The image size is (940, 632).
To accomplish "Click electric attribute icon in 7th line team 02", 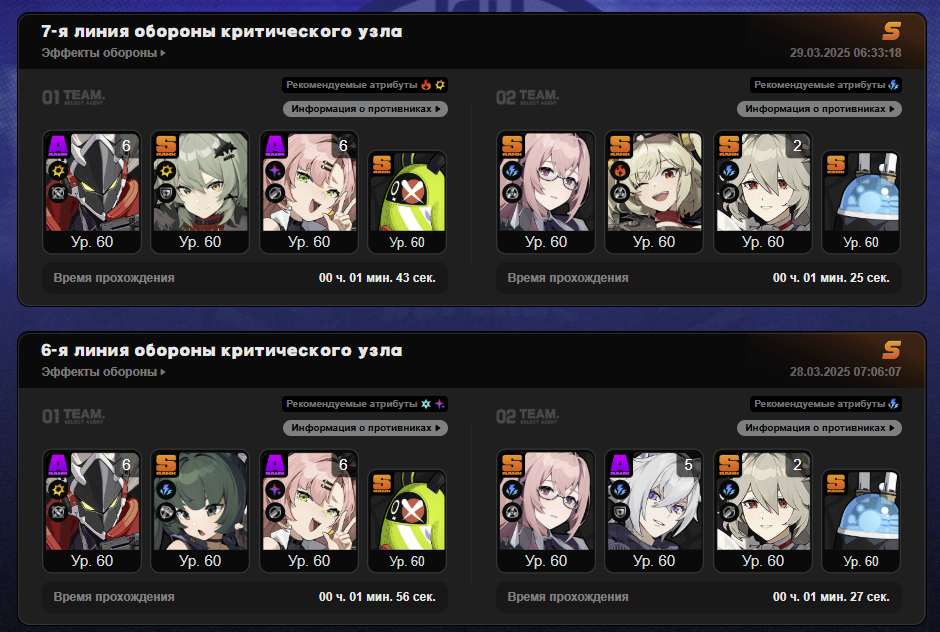I will click(x=893, y=85).
